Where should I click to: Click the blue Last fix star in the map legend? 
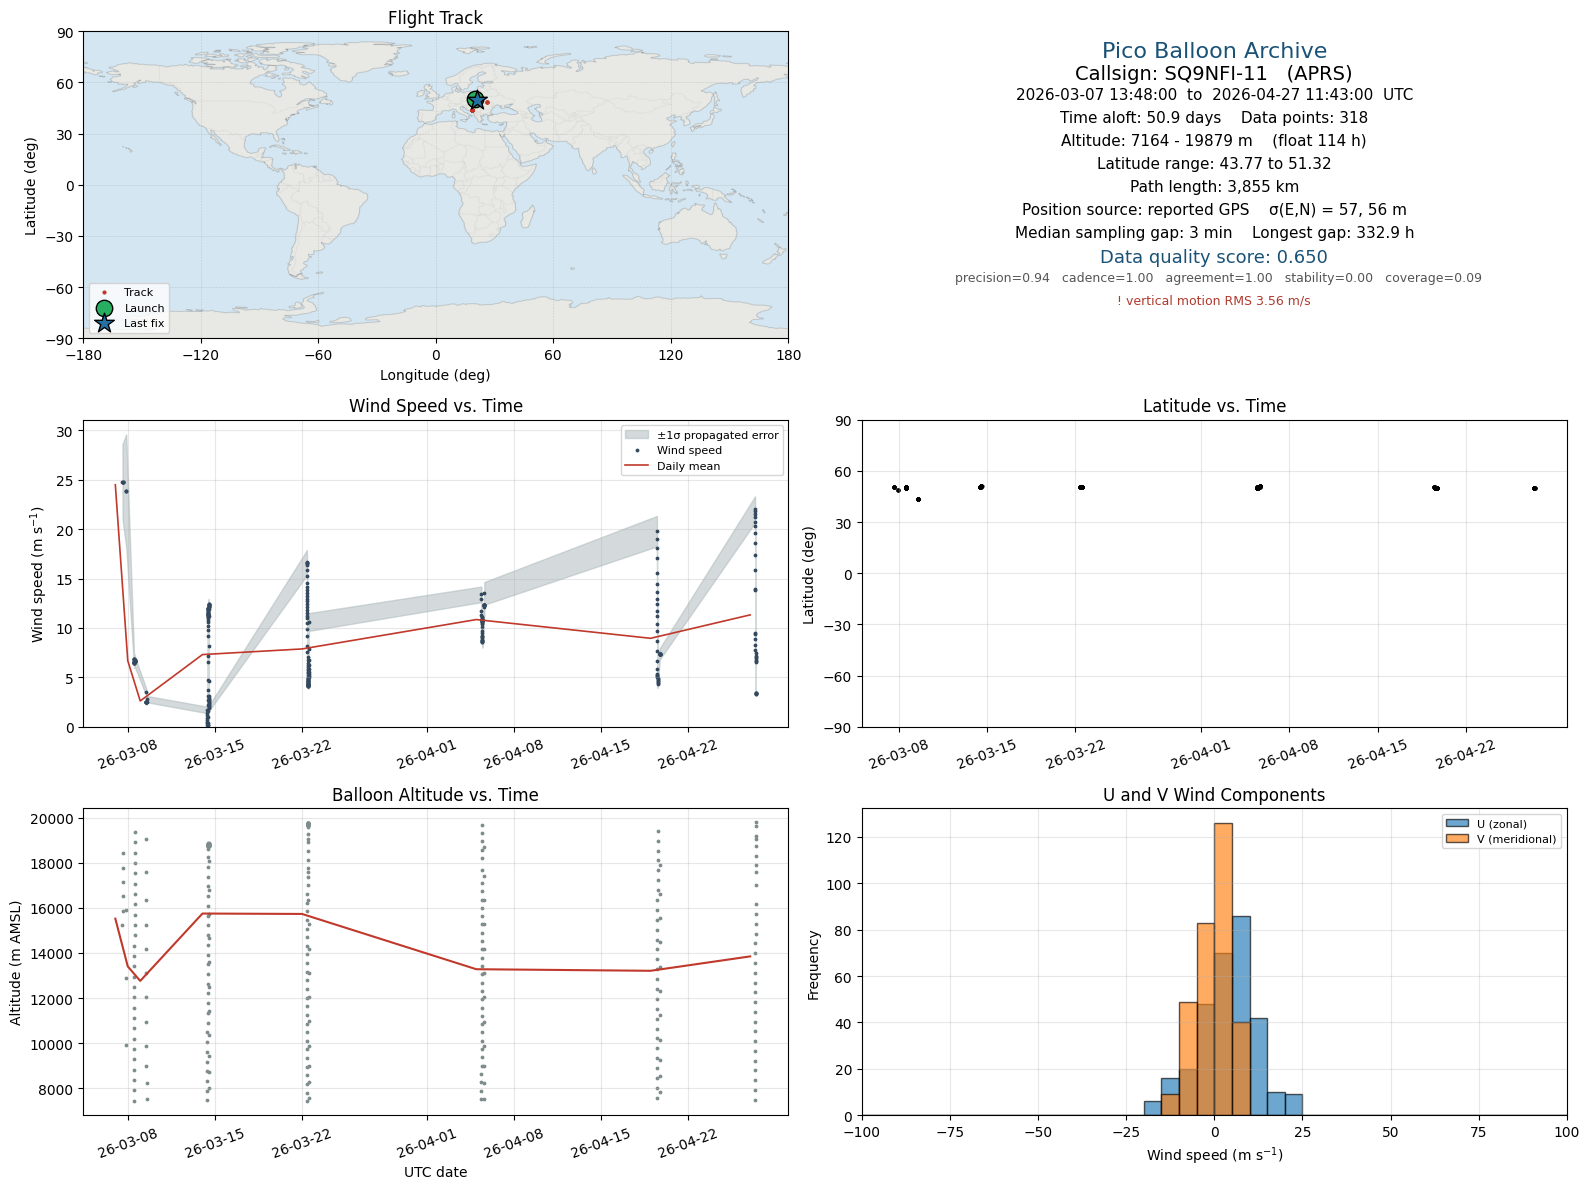(104, 323)
